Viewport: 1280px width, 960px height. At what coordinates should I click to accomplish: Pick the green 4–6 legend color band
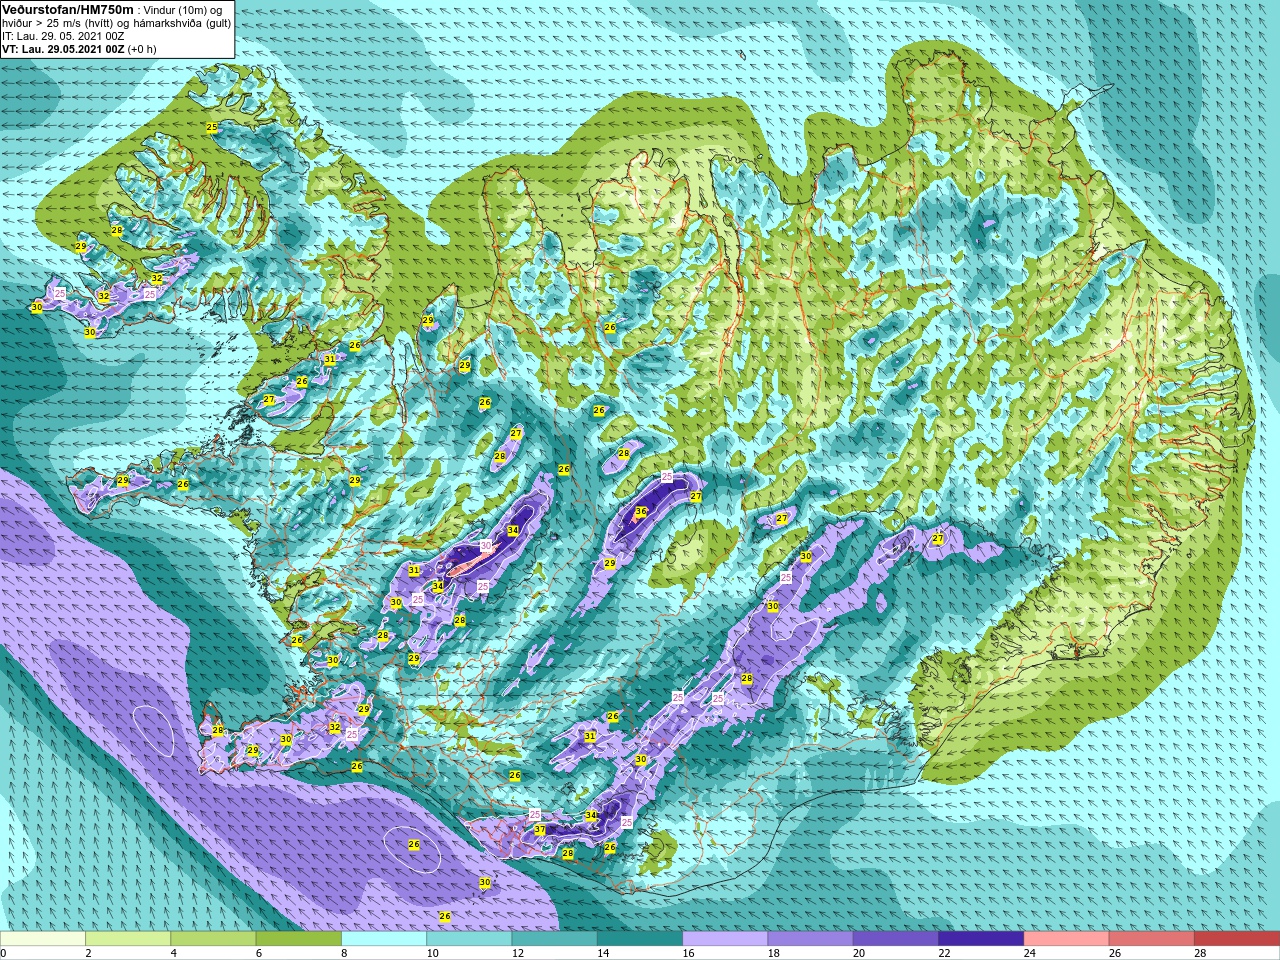pyautogui.click(x=213, y=939)
